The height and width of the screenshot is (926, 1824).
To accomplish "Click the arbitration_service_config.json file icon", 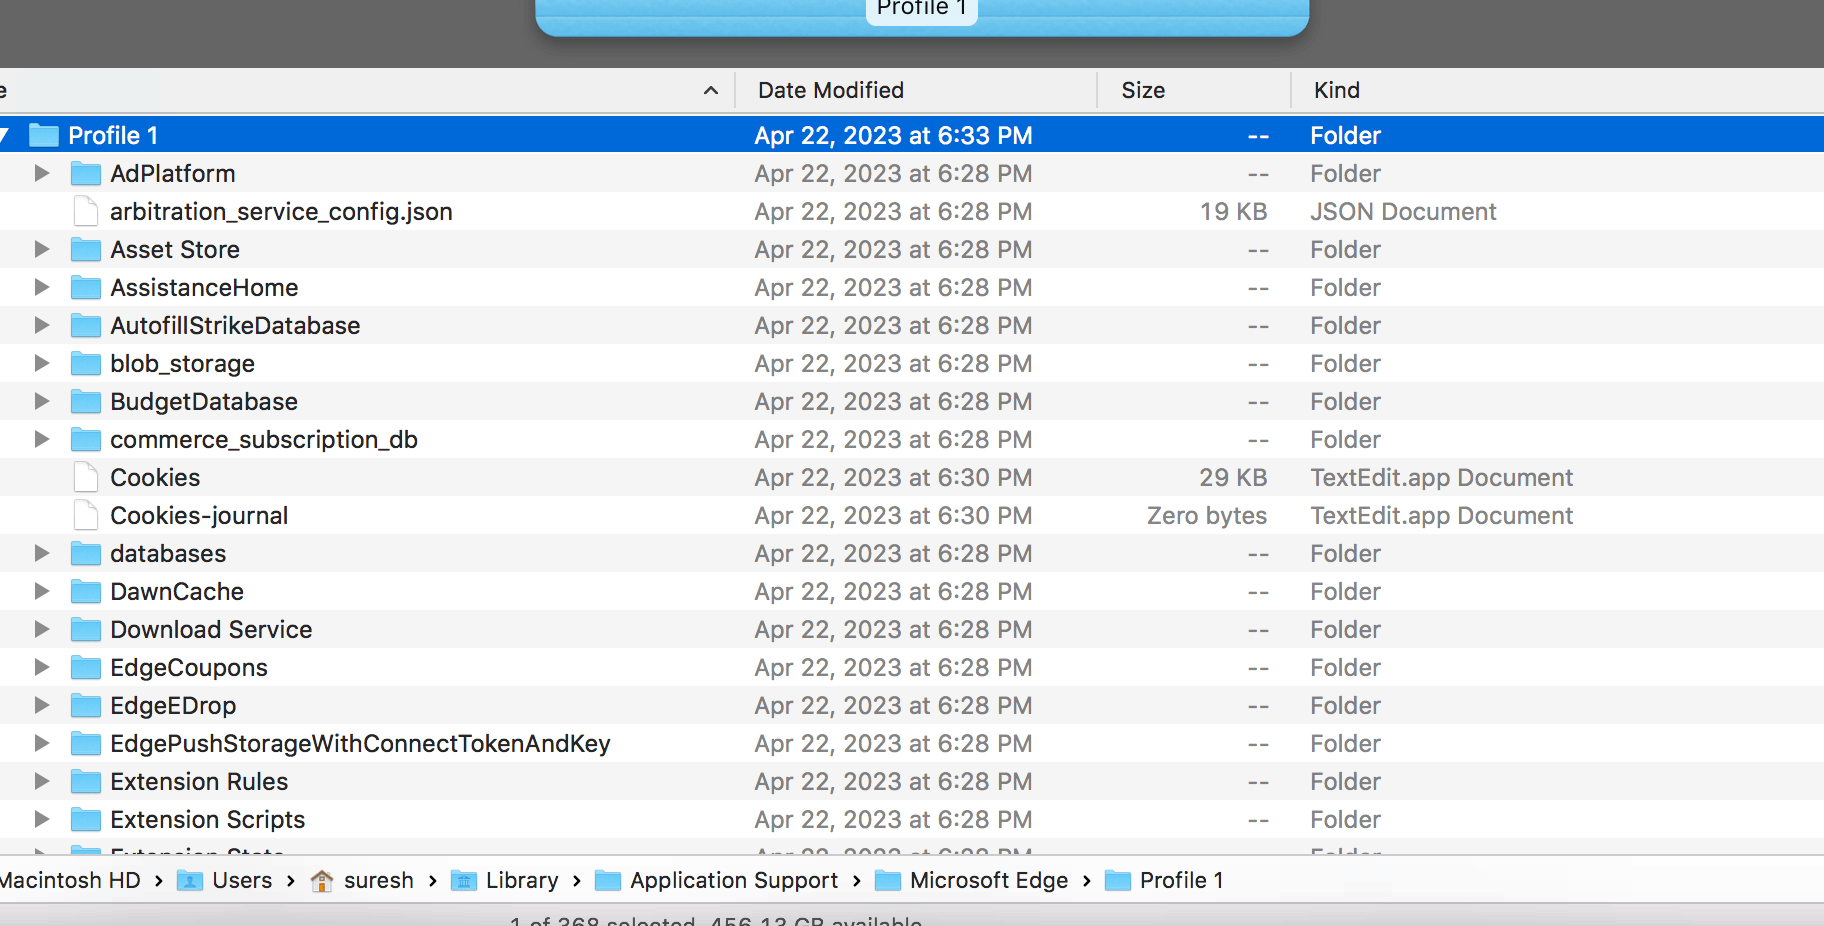I will tap(86, 212).
